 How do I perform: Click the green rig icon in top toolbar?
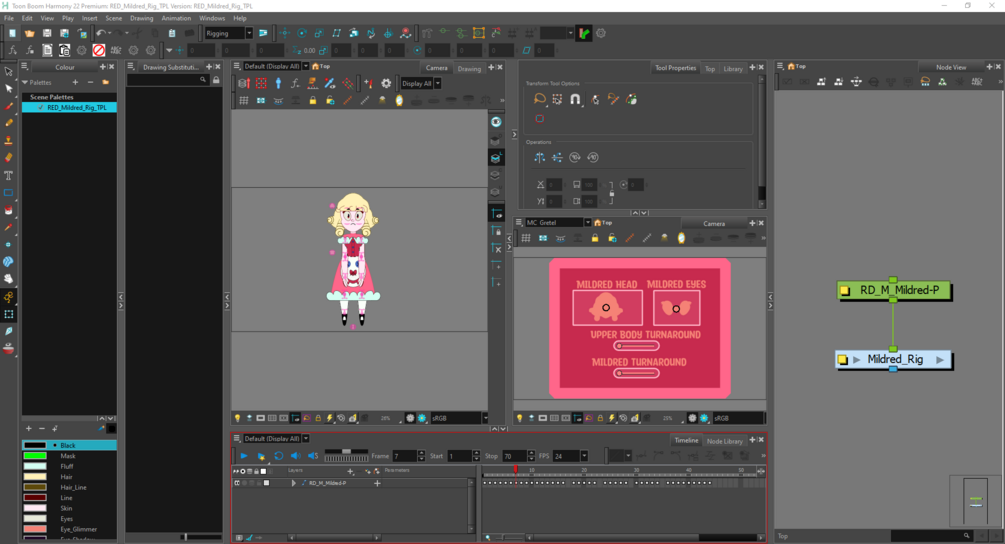coord(584,33)
